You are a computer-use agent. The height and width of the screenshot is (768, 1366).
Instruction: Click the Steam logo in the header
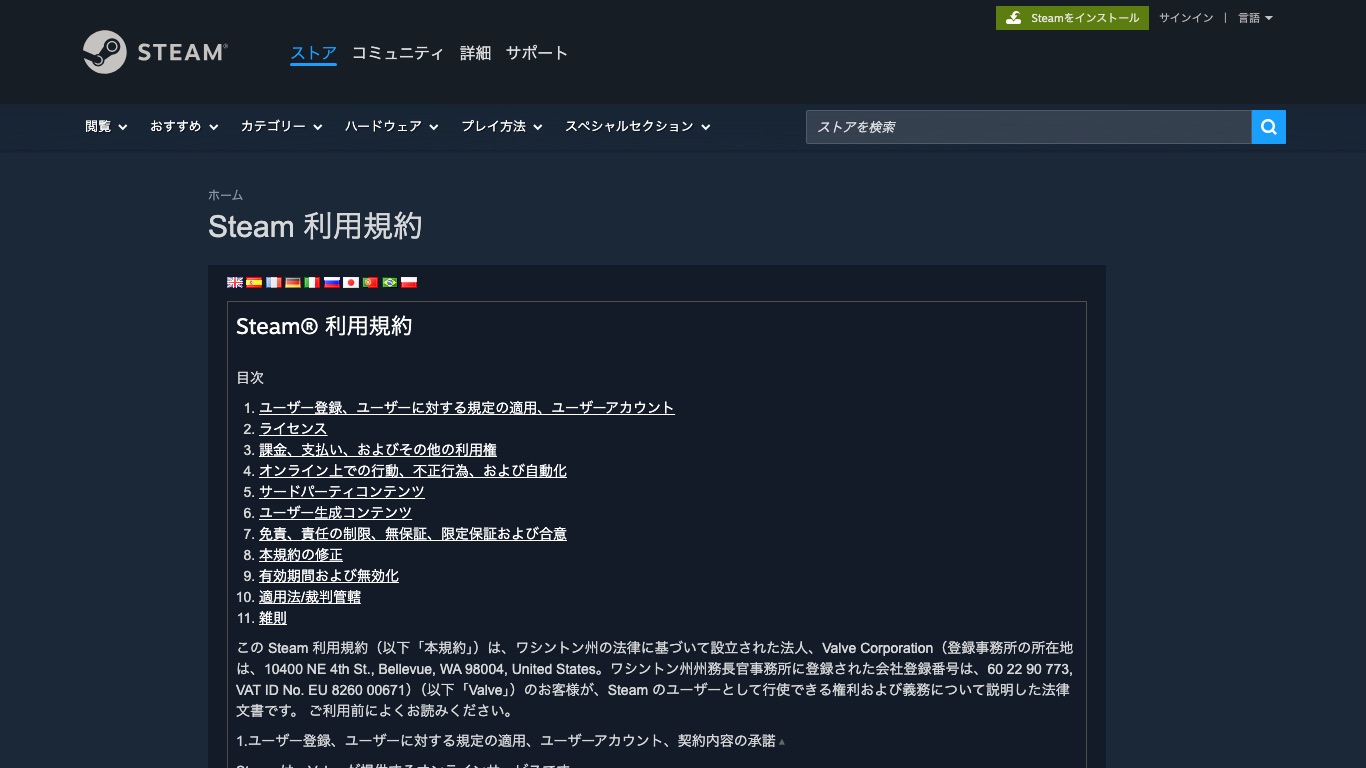click(x=156, y=52)
